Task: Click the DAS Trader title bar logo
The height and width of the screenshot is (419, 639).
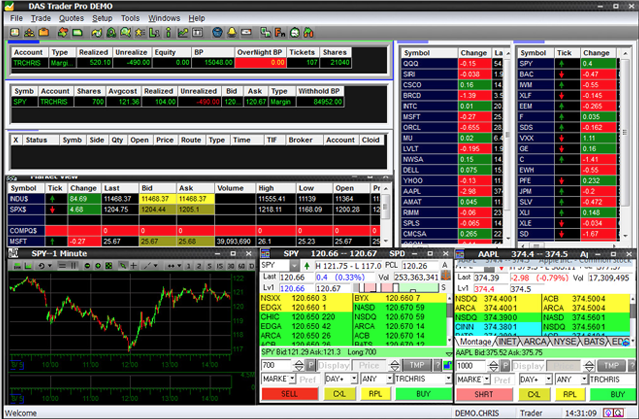Action: [9, 6]
